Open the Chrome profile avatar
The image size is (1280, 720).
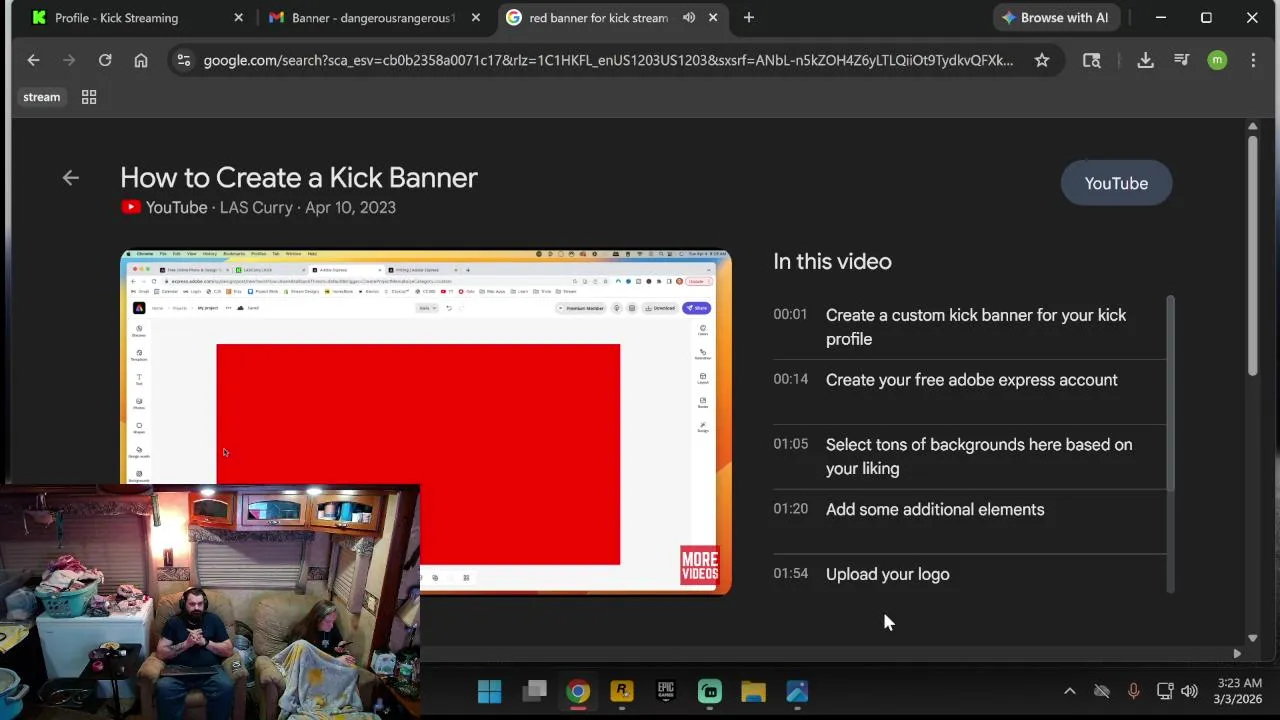pyautogui.click(x=1217, y=60)
